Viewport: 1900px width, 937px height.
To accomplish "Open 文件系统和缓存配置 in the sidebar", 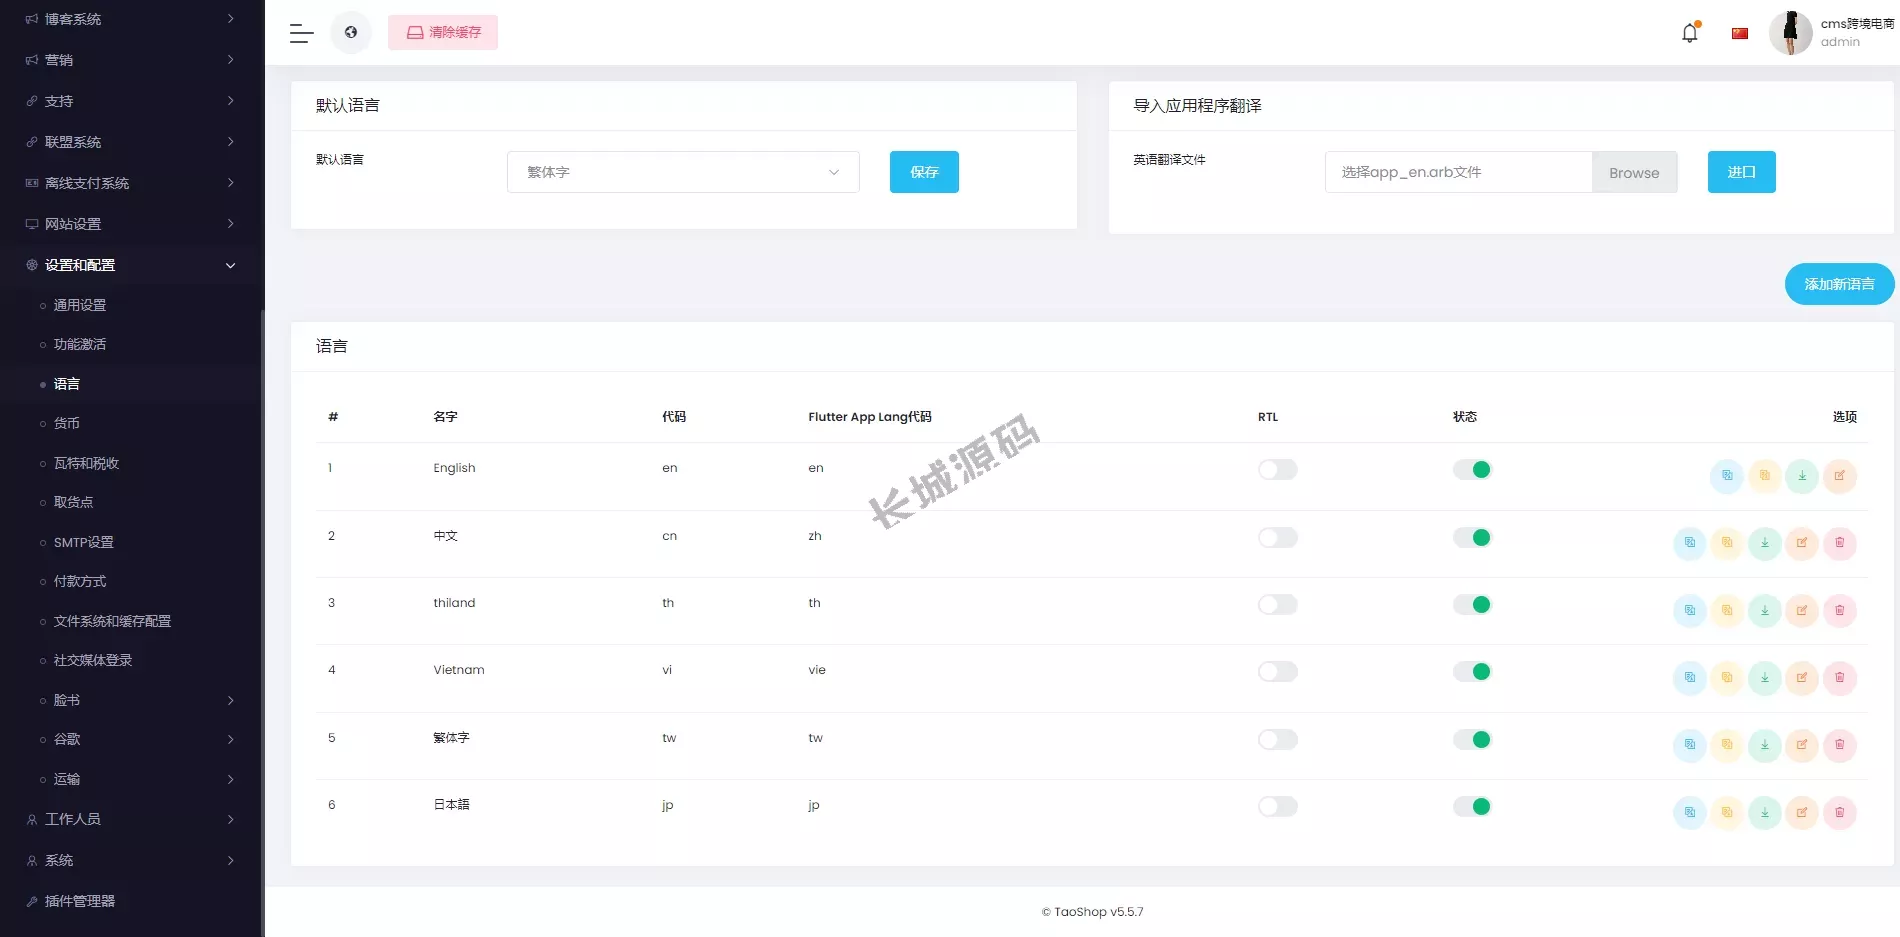I will coord(112,621).
